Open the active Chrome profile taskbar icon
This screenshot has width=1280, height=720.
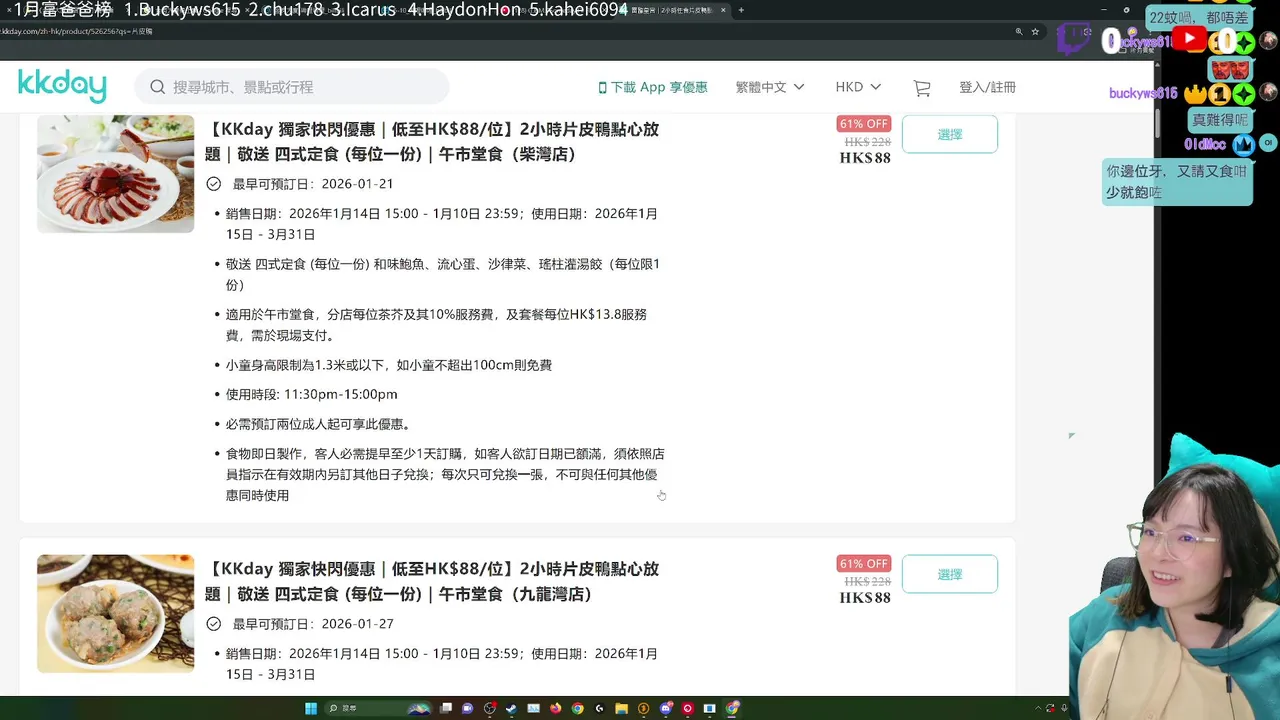pyautogui.click(x=731, y=708)
